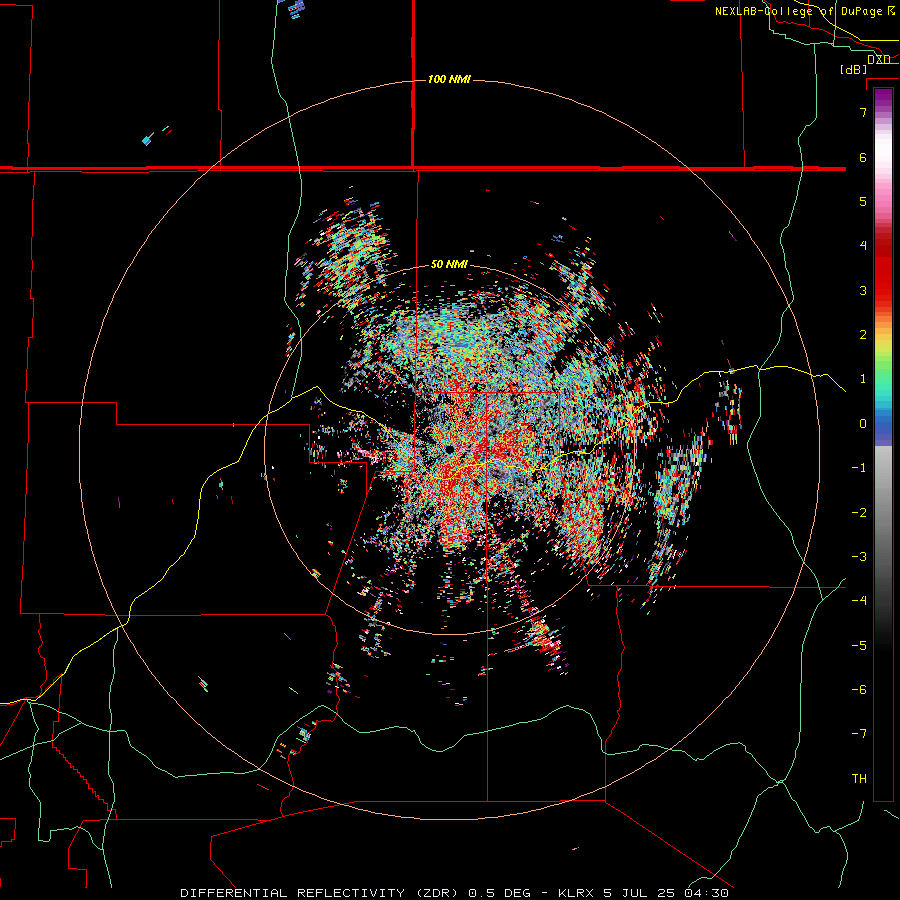This screenshot has width=900, height=900.
Task: Click the DZD product label above the color scale
Action: [878, 59]
